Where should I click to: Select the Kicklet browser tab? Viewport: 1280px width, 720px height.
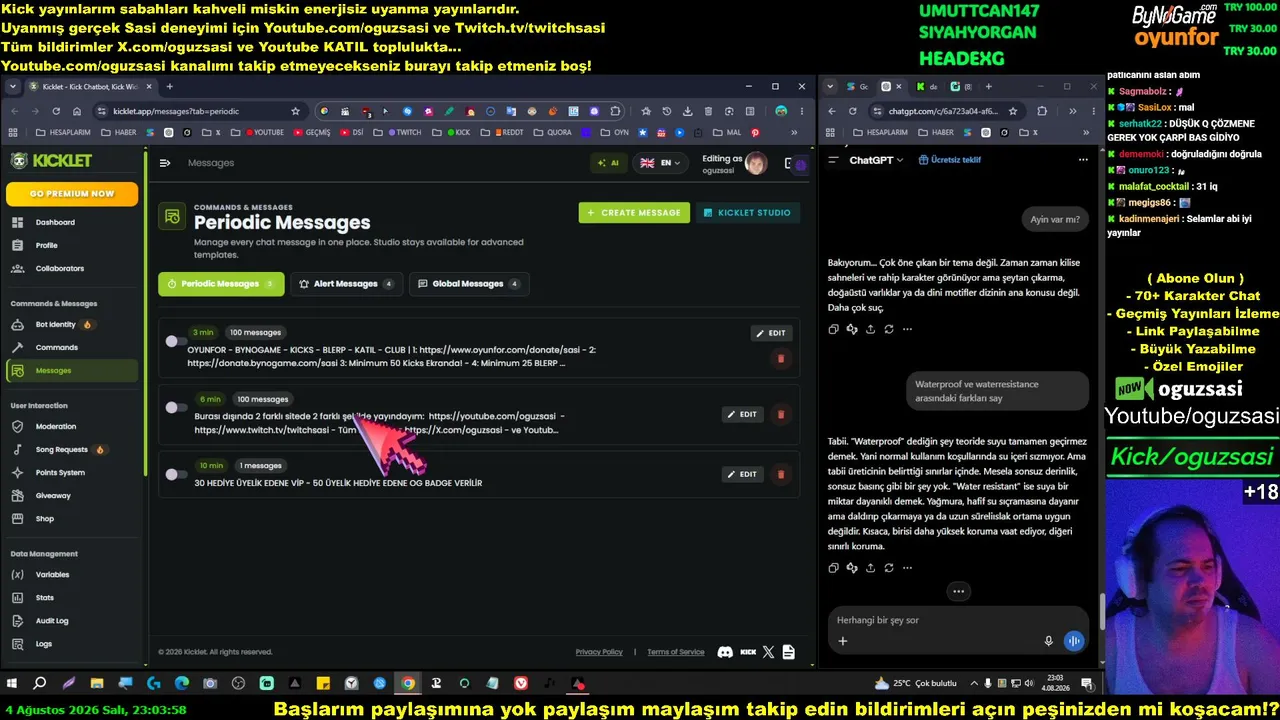click(x=89, y=87)
